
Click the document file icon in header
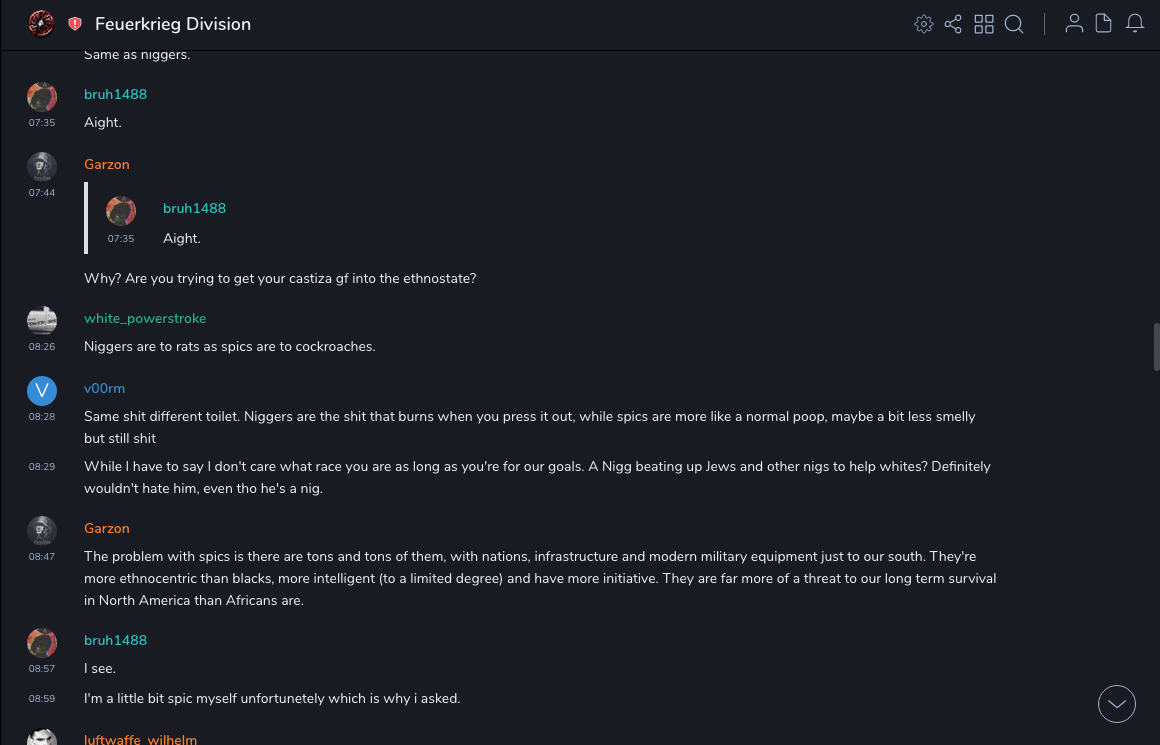pyautogui.click(x=1104, y=23)
